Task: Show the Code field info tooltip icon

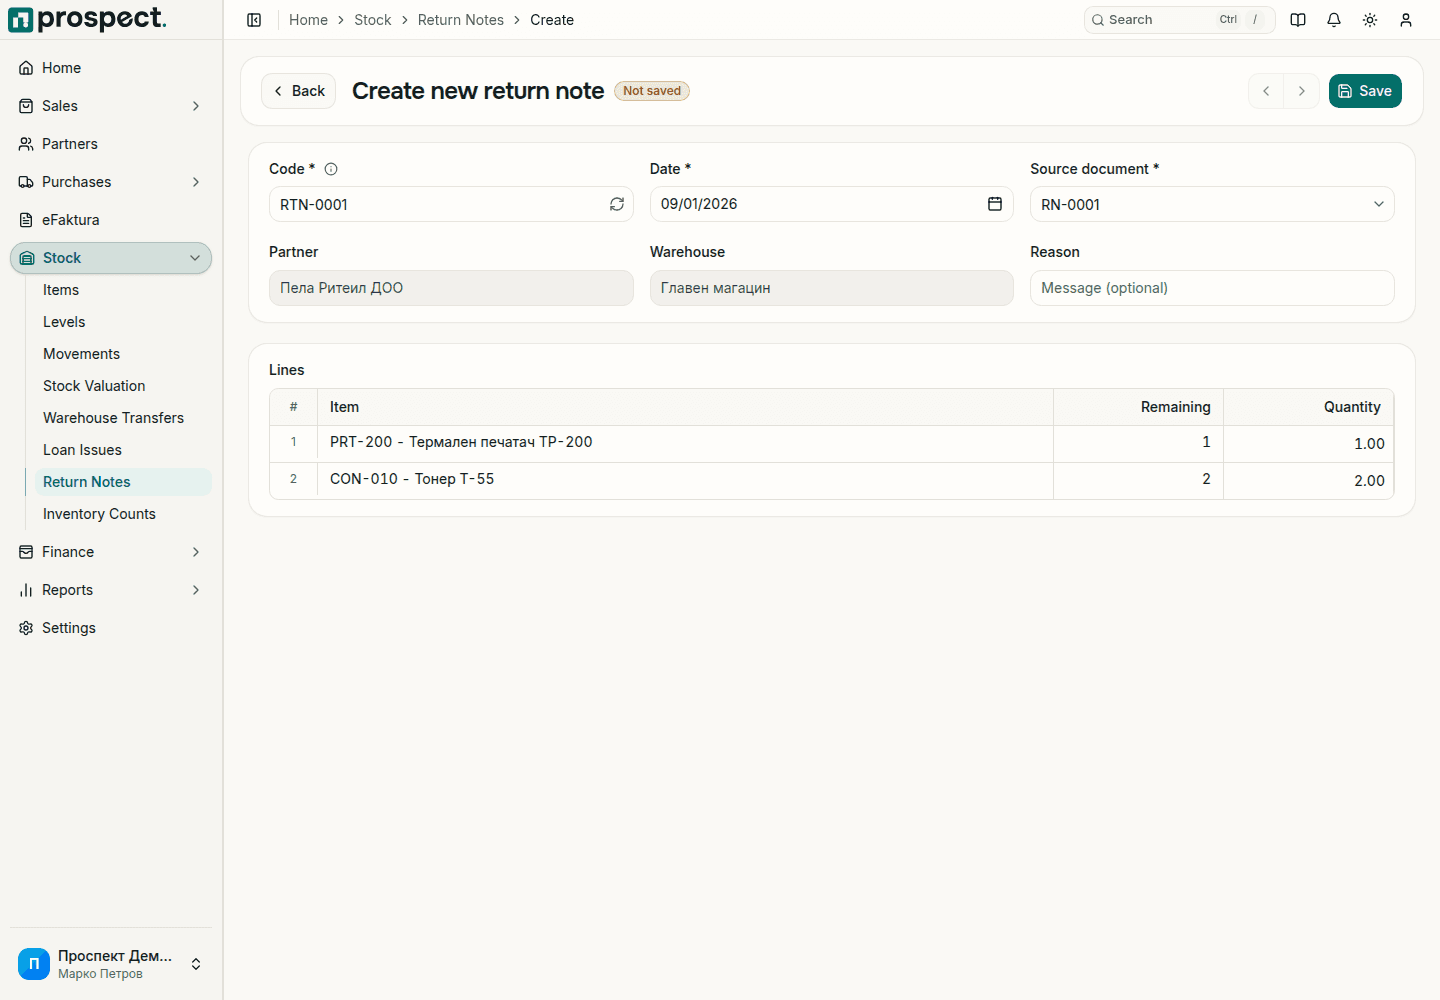Action: [331, 169]
